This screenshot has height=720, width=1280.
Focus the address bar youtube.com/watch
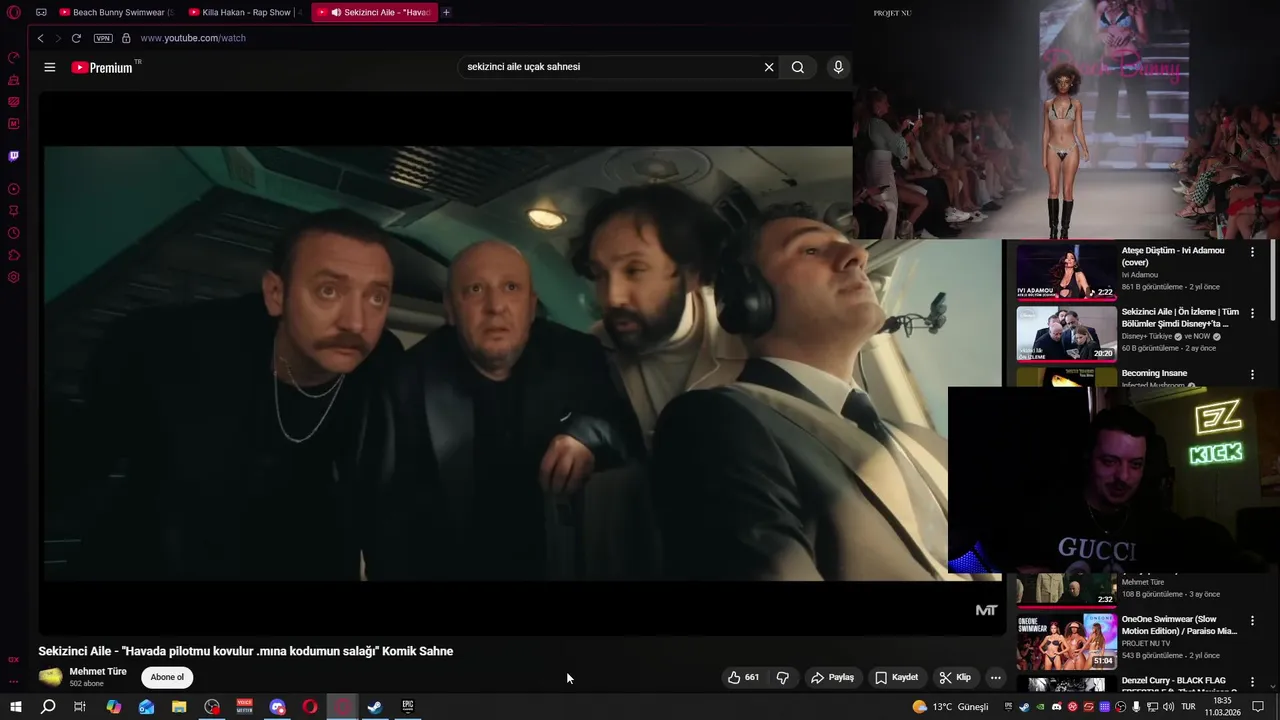coord(193,38)
